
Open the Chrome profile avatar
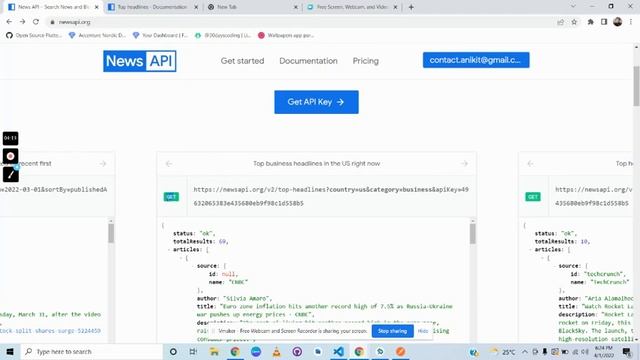click(618, 22)
